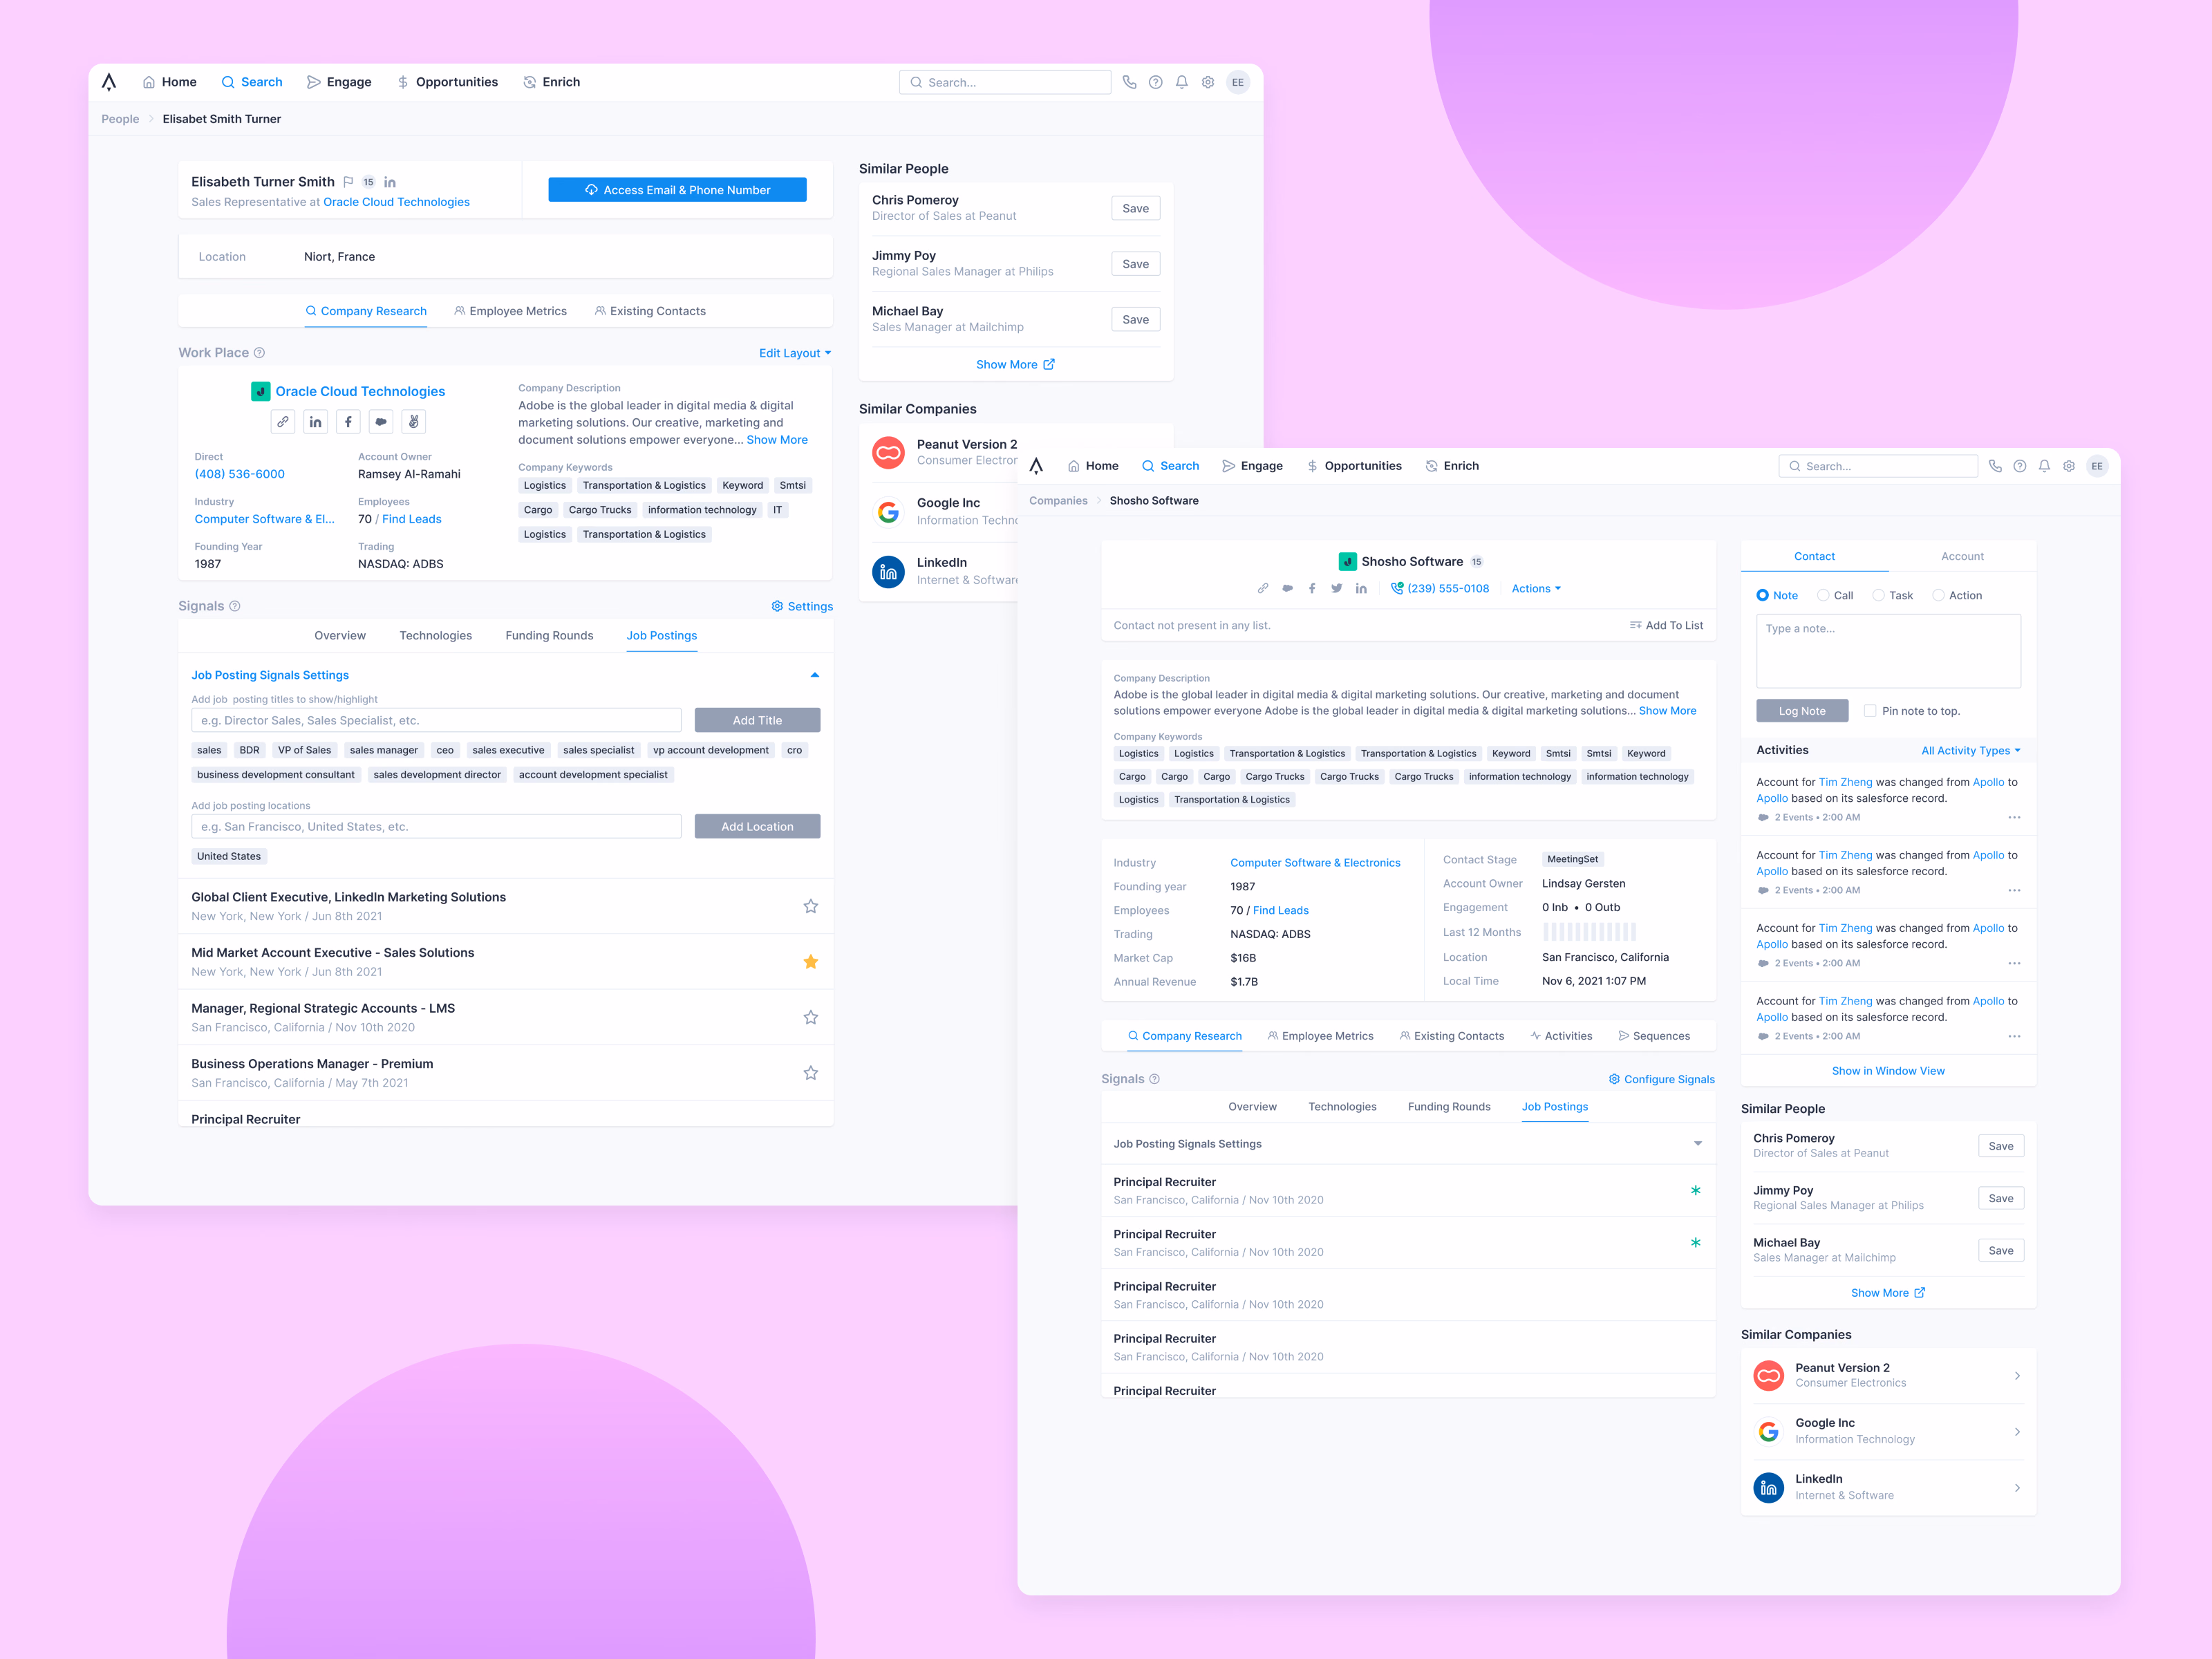
Task: Open settings gear in the front window header
Action: pyautogui.click(x=2069, y=466)
